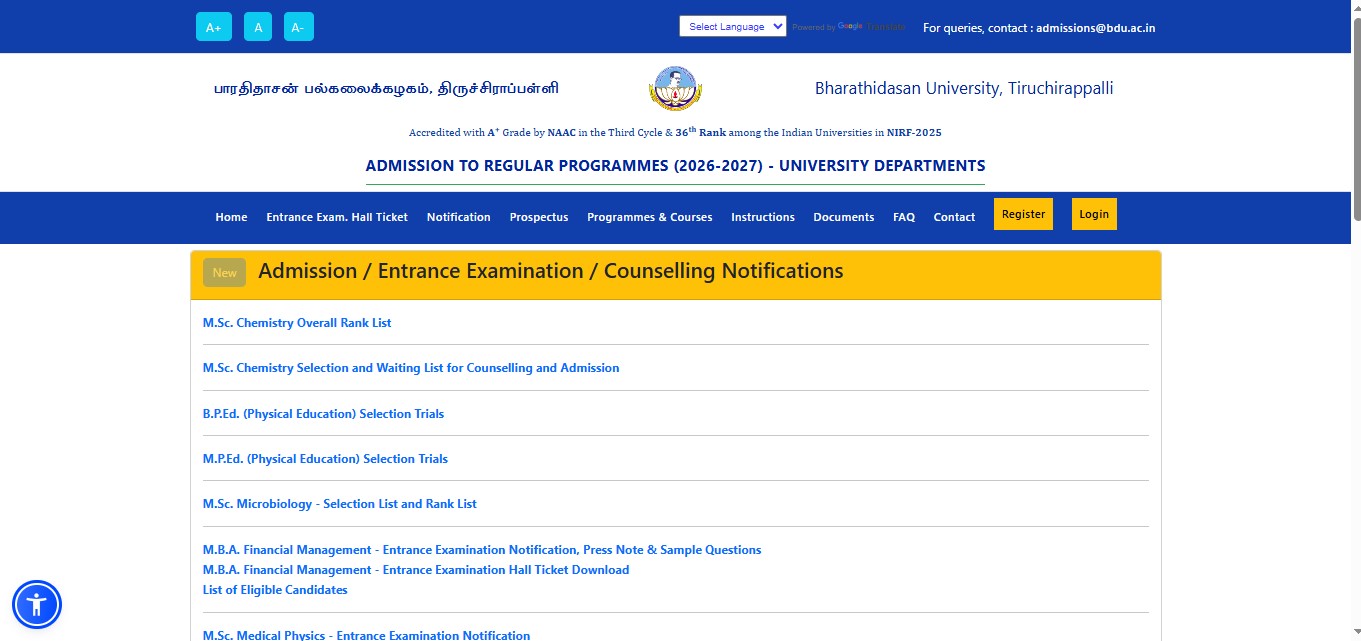Image resolution: width=1361 pixels, height=641 pixels.
Task: Click the yellow Register button
Action: 1023,214
